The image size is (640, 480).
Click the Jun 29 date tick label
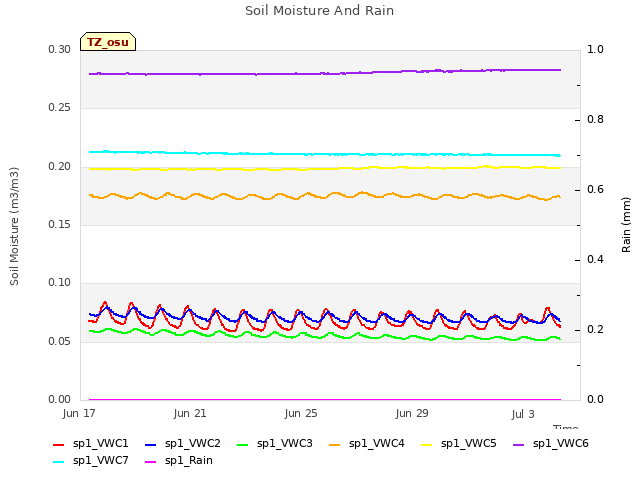(412, 413)
